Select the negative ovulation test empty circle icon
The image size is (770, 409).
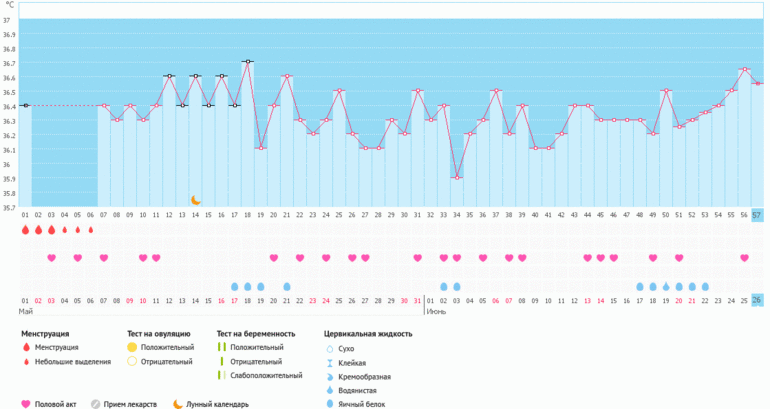coord(131,361)
